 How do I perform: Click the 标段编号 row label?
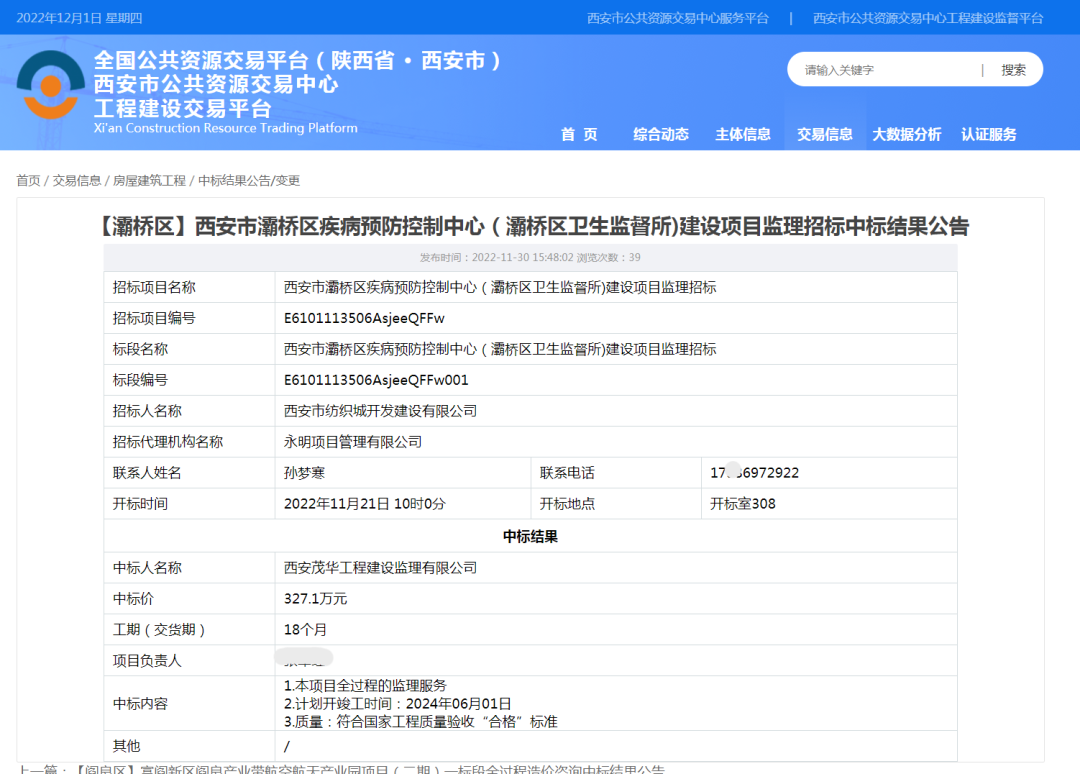pos(140,380)
